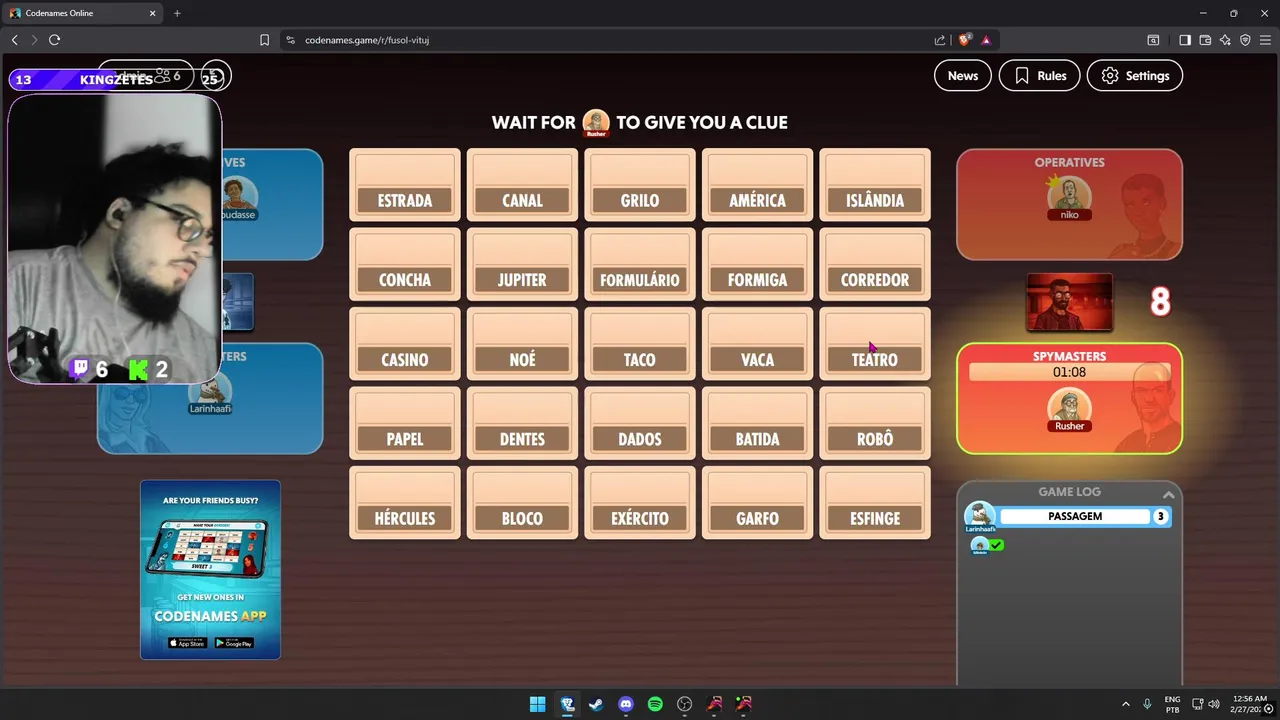Click the PASSAGEM clue in game log
Screen dimensions: 1280x720
(1075, 516)
